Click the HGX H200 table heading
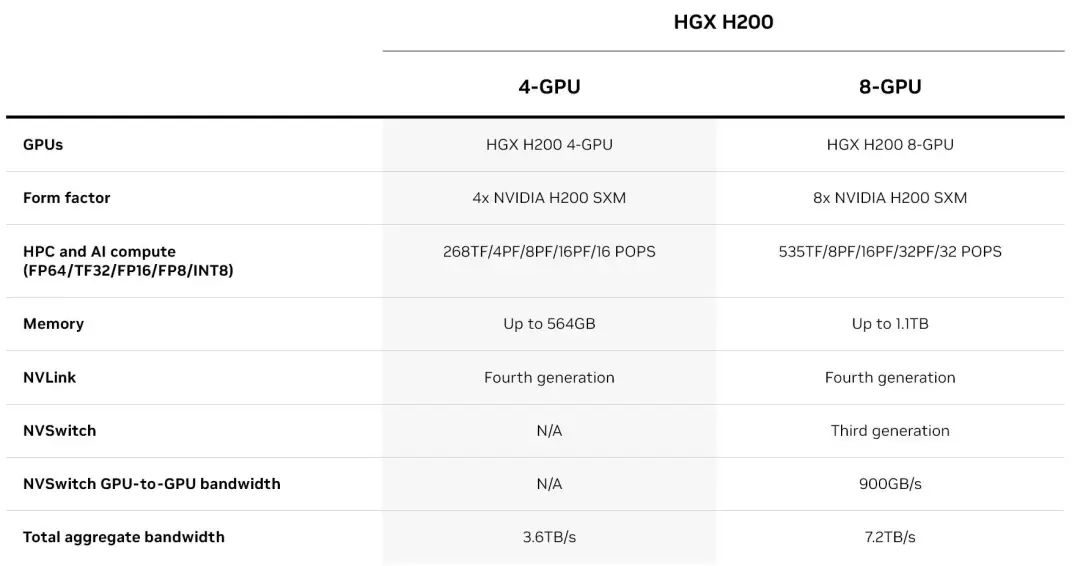 coord(723,22)
